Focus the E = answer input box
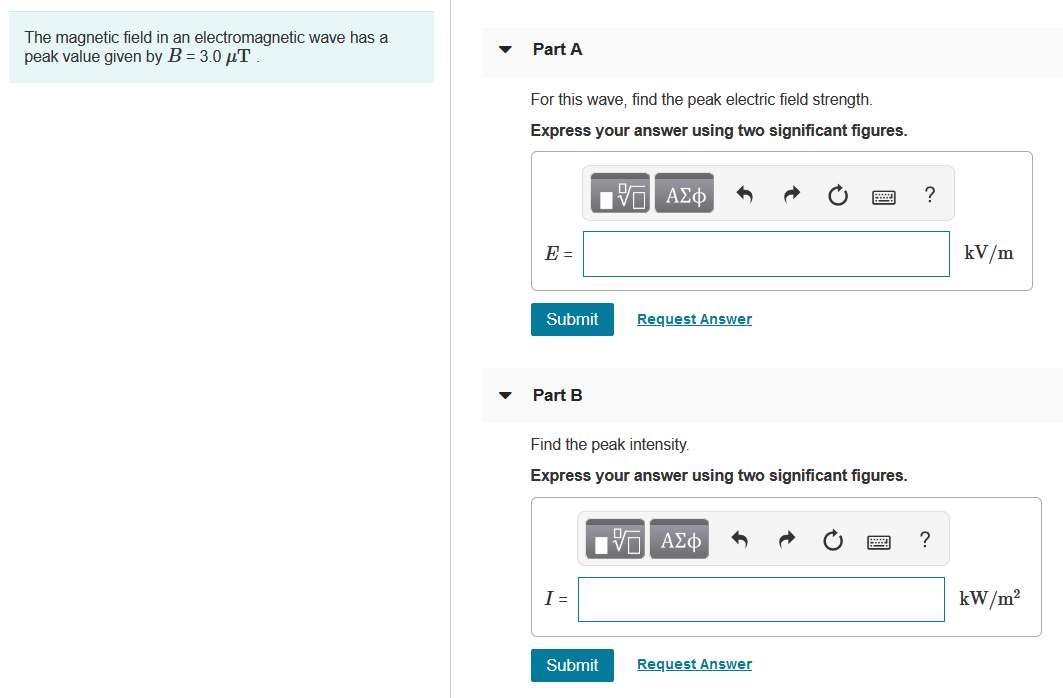1063x698 pixels. pyautogui.click(x=766, y=254)
